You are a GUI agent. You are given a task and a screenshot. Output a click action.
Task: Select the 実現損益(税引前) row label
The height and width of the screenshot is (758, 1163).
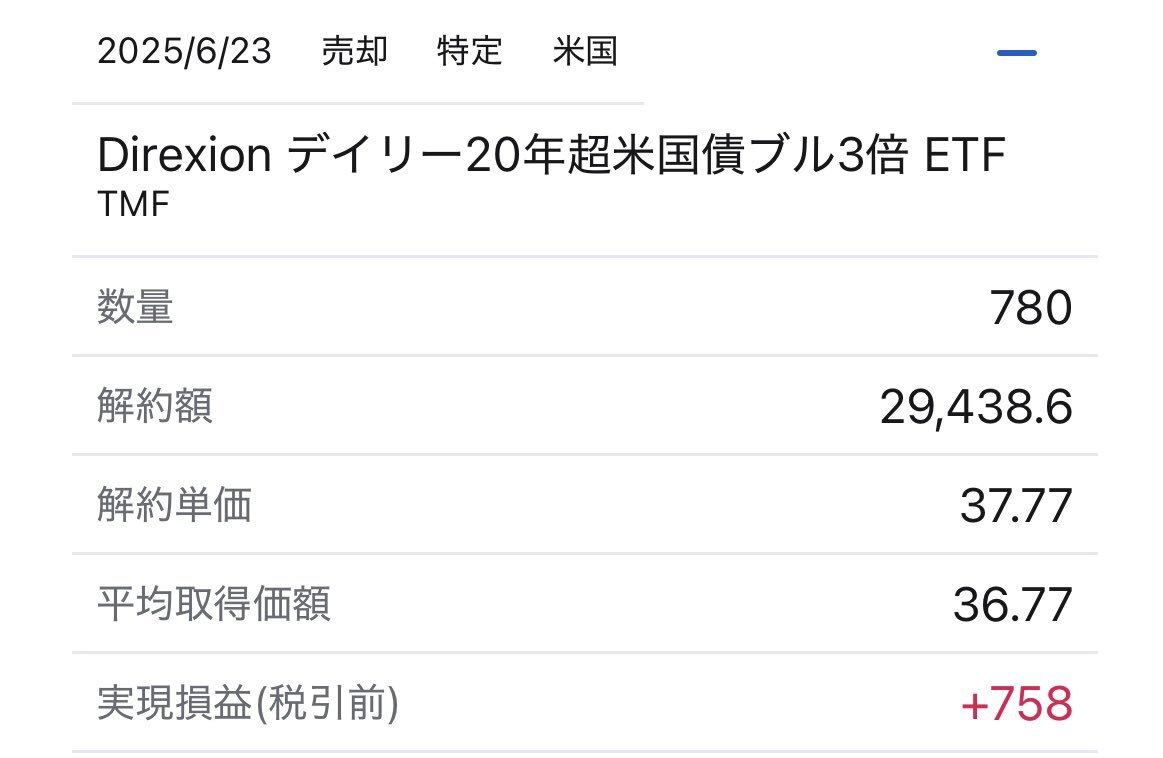tap(248, 702)
